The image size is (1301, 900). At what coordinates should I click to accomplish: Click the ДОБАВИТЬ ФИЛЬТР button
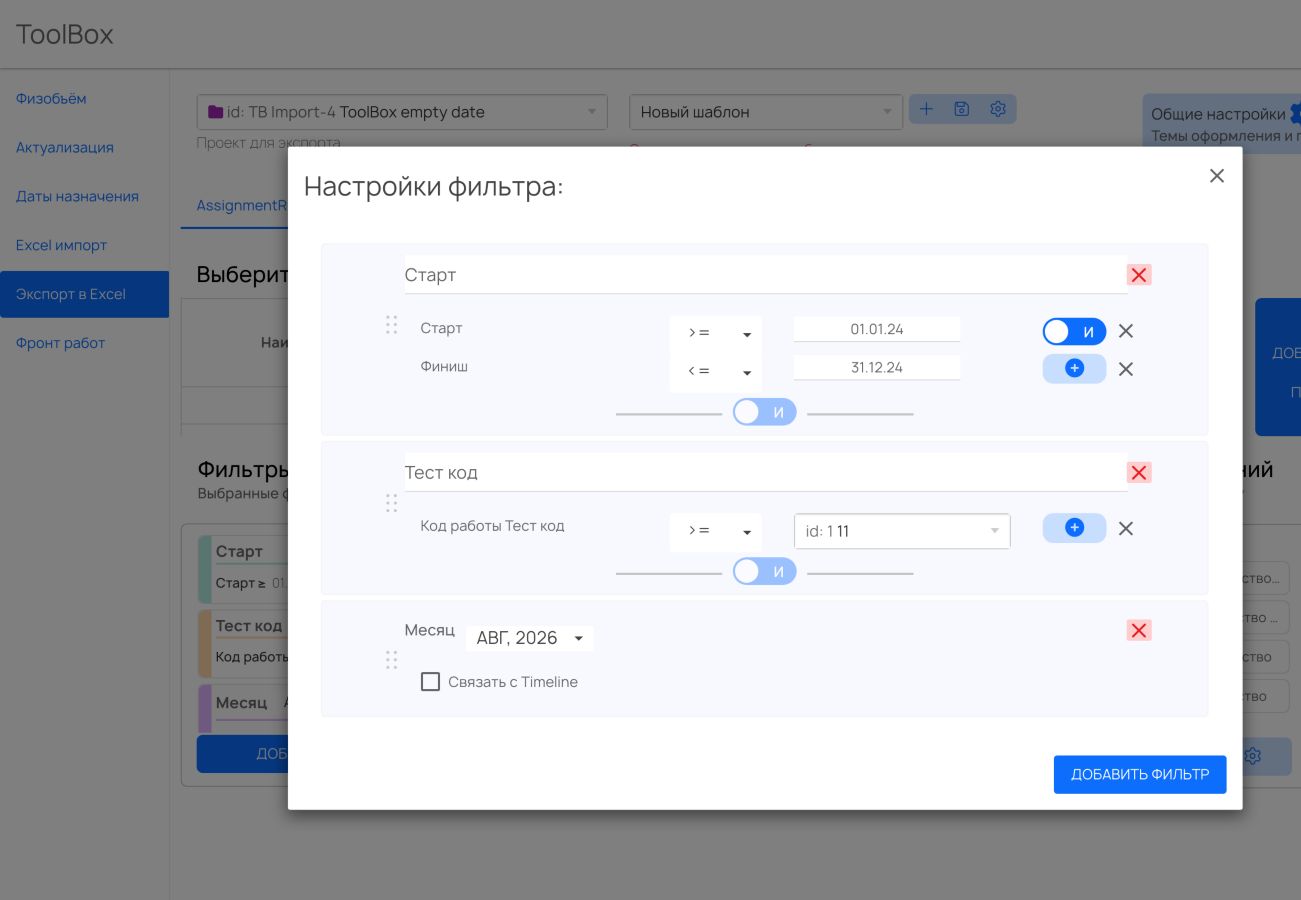[1140, 775]
